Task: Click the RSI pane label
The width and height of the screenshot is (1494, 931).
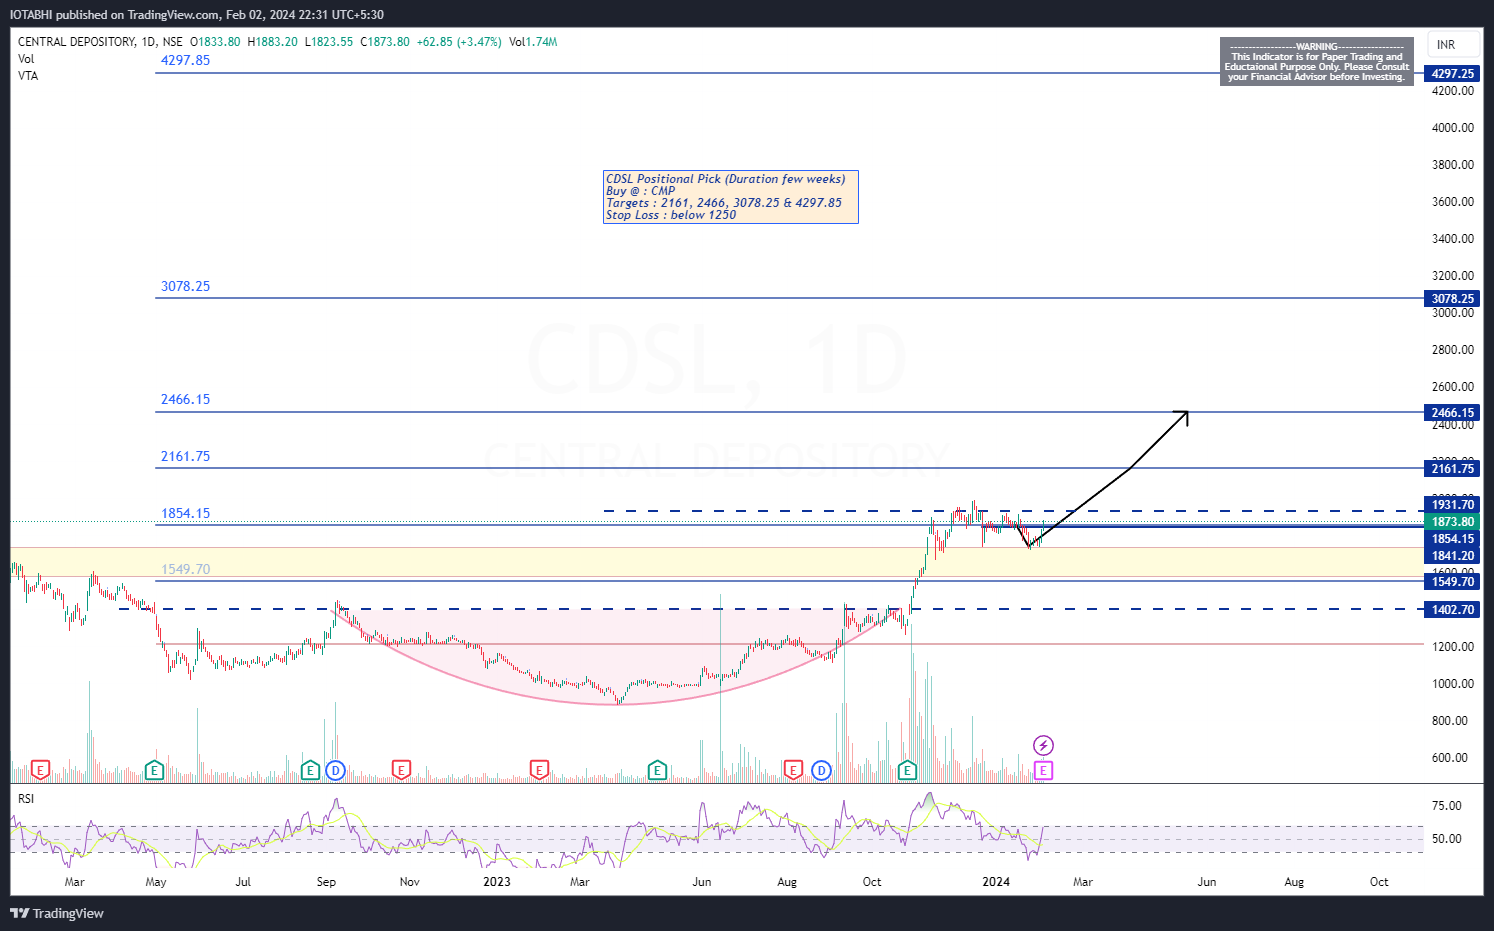Action: coord(26,799)
